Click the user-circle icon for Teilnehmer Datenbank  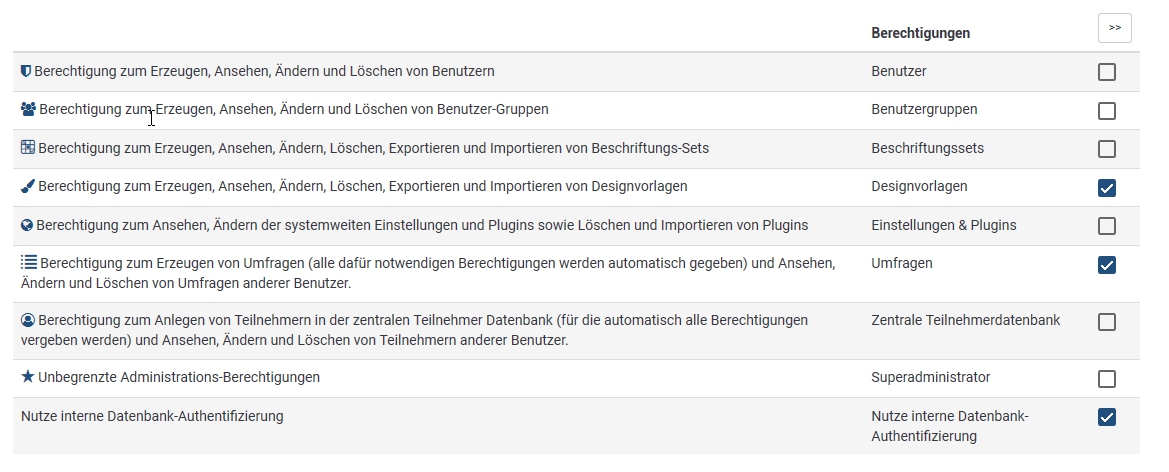(28, 320)
